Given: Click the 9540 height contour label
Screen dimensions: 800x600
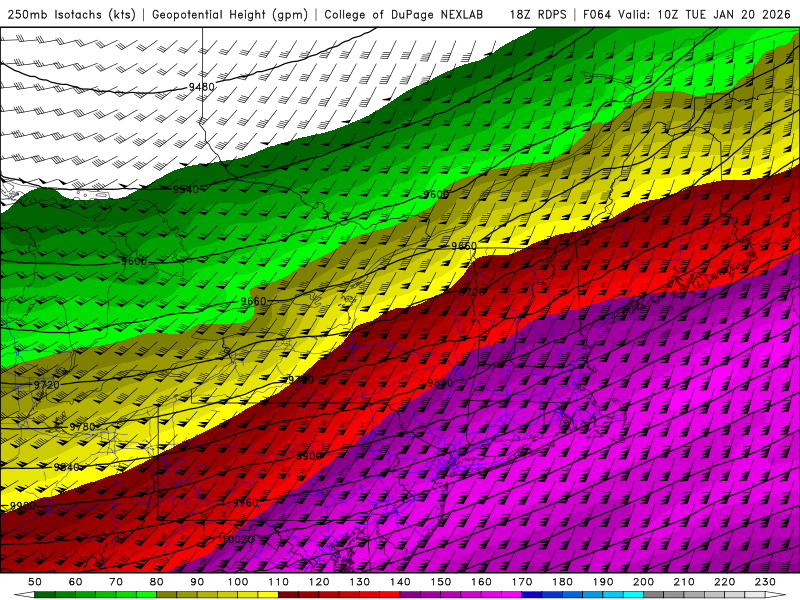Looking at the screenshot, I should 186,189.
